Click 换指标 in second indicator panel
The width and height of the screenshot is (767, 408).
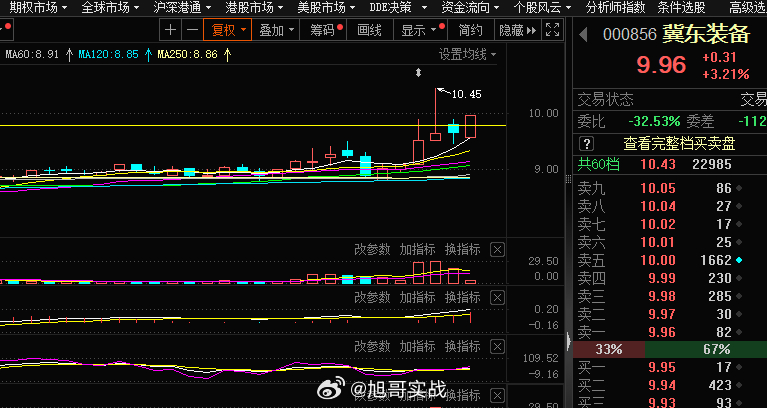tap(462, 297)
